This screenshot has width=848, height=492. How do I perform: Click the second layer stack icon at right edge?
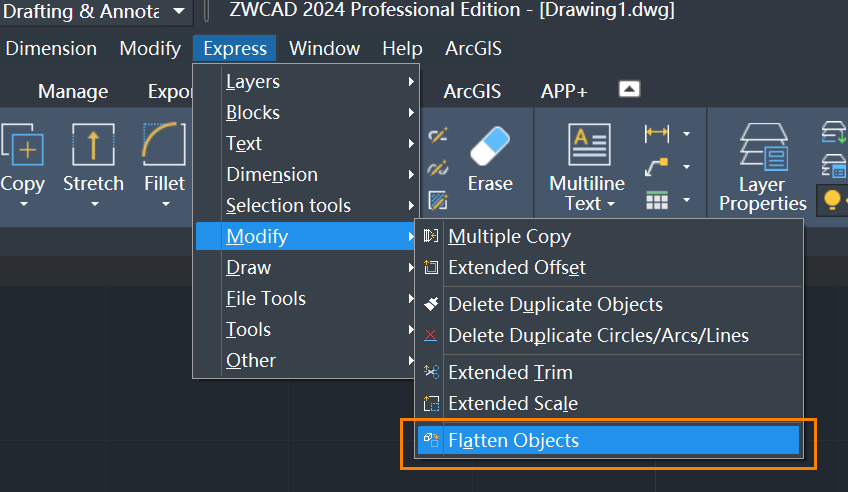tap(834, 166)
